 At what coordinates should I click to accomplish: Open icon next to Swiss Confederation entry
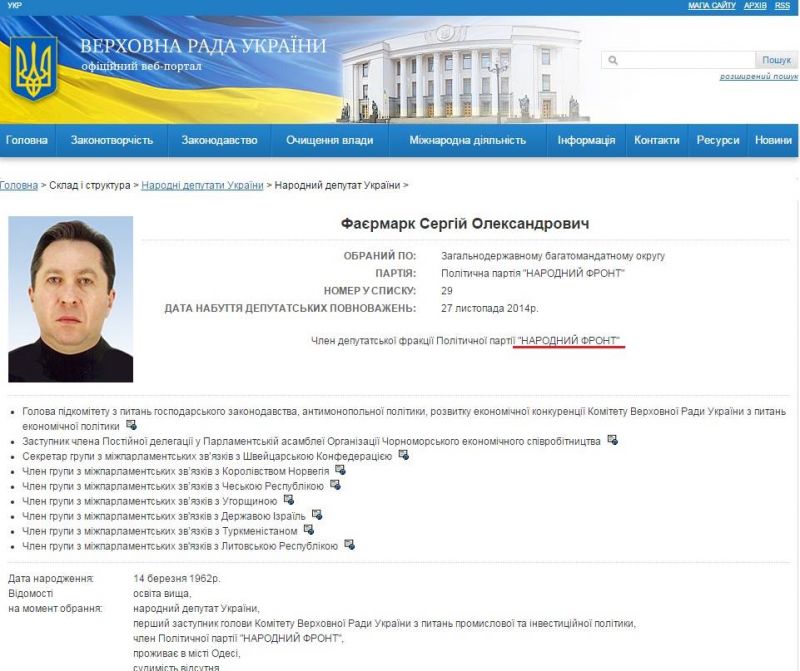pos(403,455)
